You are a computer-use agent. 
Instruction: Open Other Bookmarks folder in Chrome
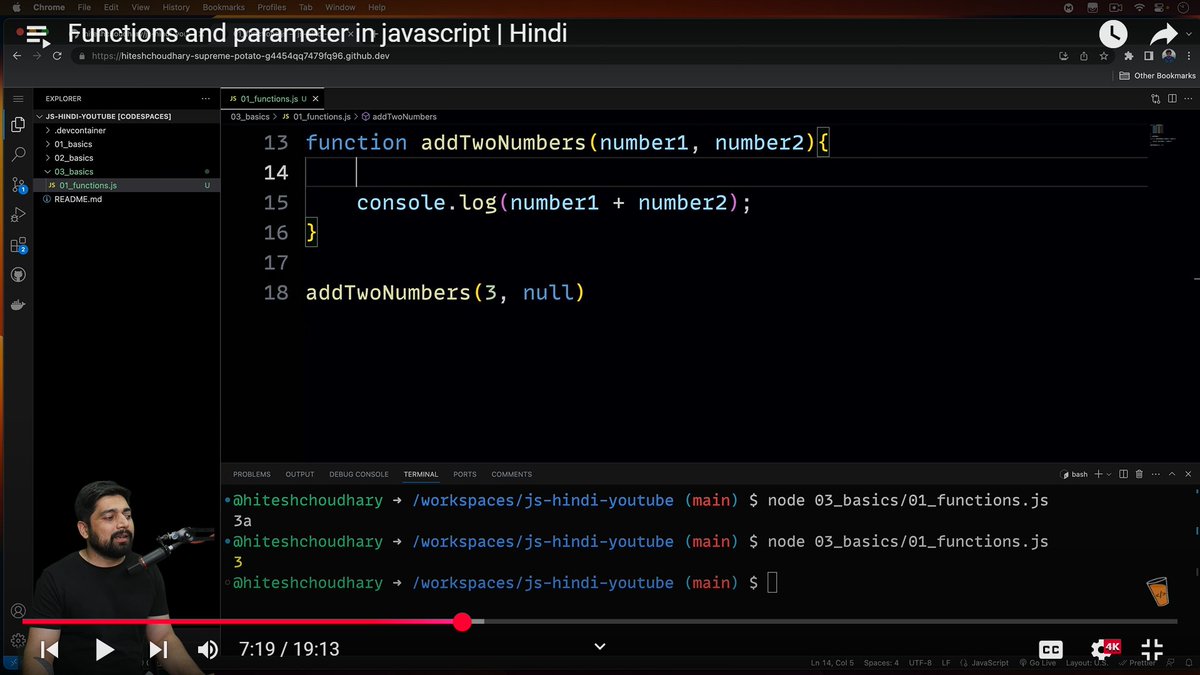[x=1157, y=75]
